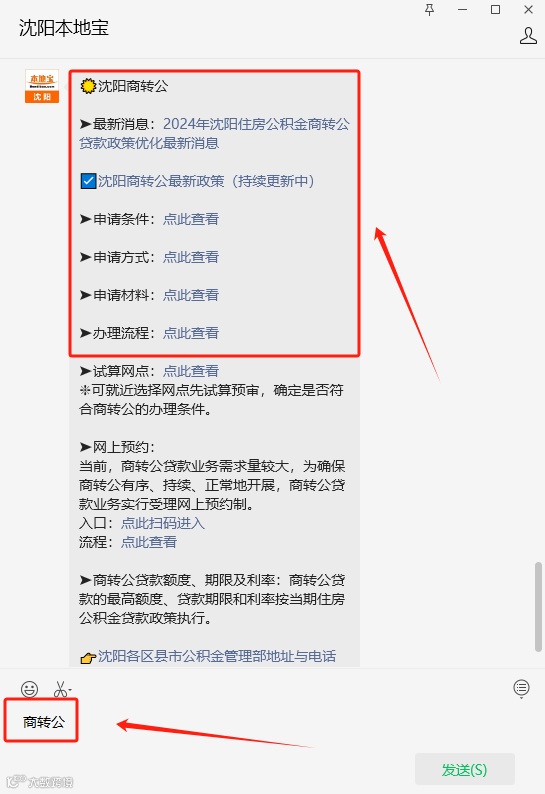The height and width of the screenshot is (794, 545).
Task: Click the message input field with 商转公
Action: tap(272, 722)
